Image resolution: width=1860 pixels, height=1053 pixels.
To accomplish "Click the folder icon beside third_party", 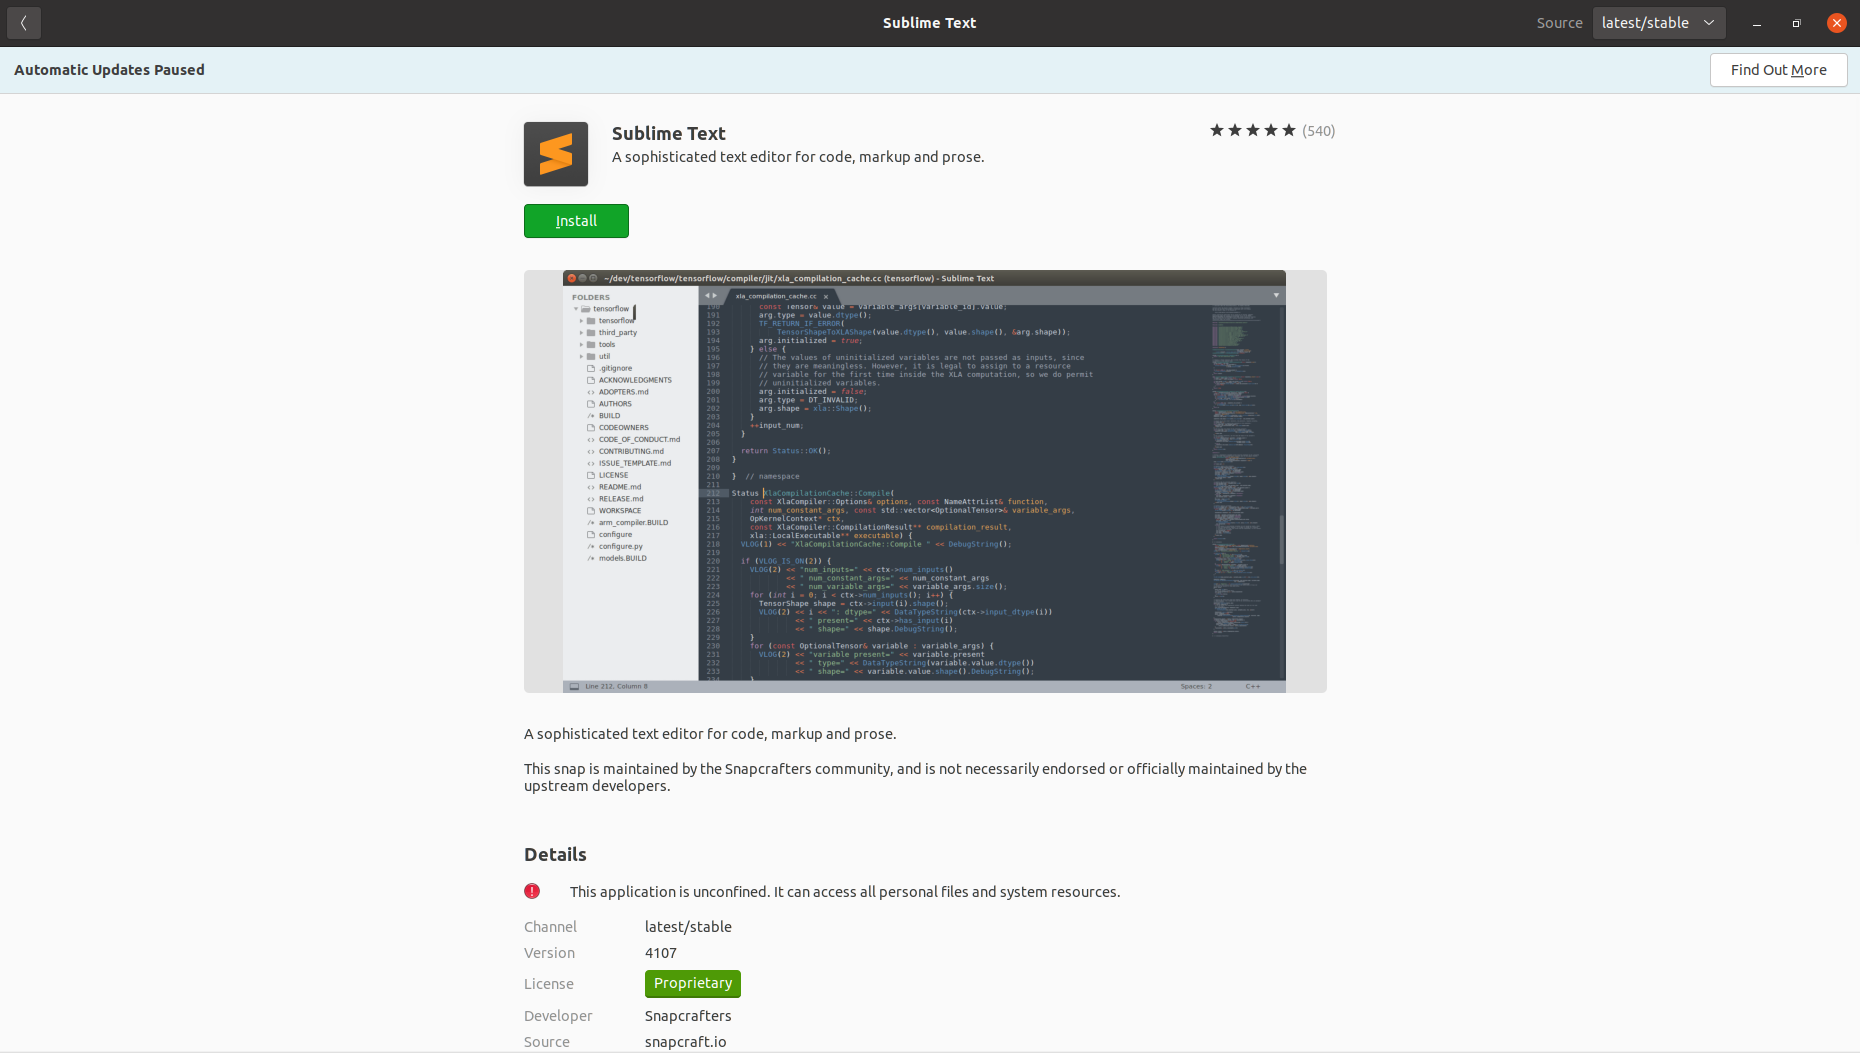I will pyautogui.click(x=590, y=332).
